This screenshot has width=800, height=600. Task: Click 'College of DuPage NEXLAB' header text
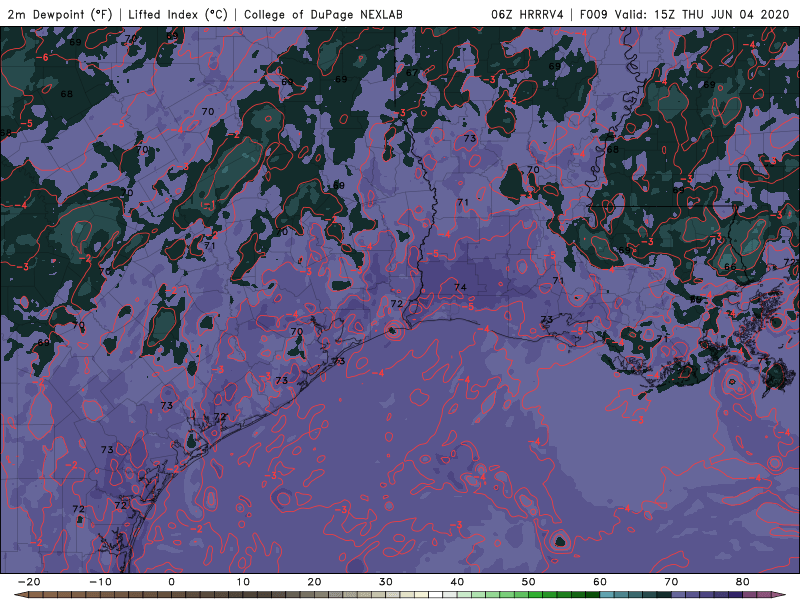click(323, 15)
